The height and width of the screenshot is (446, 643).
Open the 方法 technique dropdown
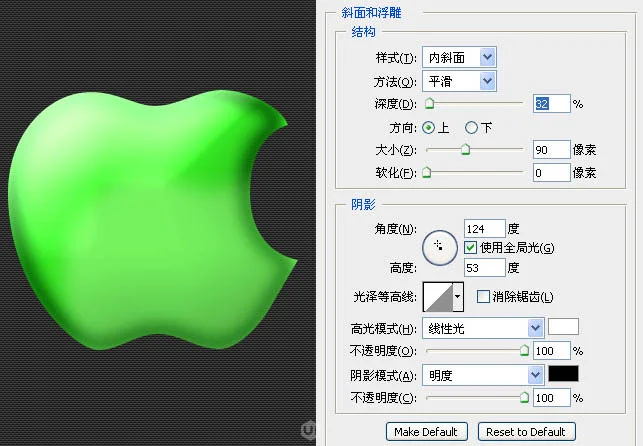tap(459, 81)
